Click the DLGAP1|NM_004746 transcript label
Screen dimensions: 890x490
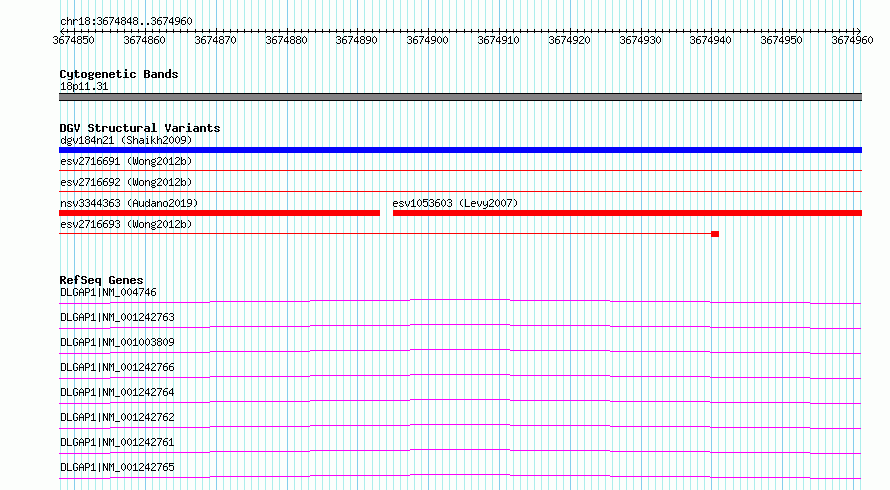[108, 292]
